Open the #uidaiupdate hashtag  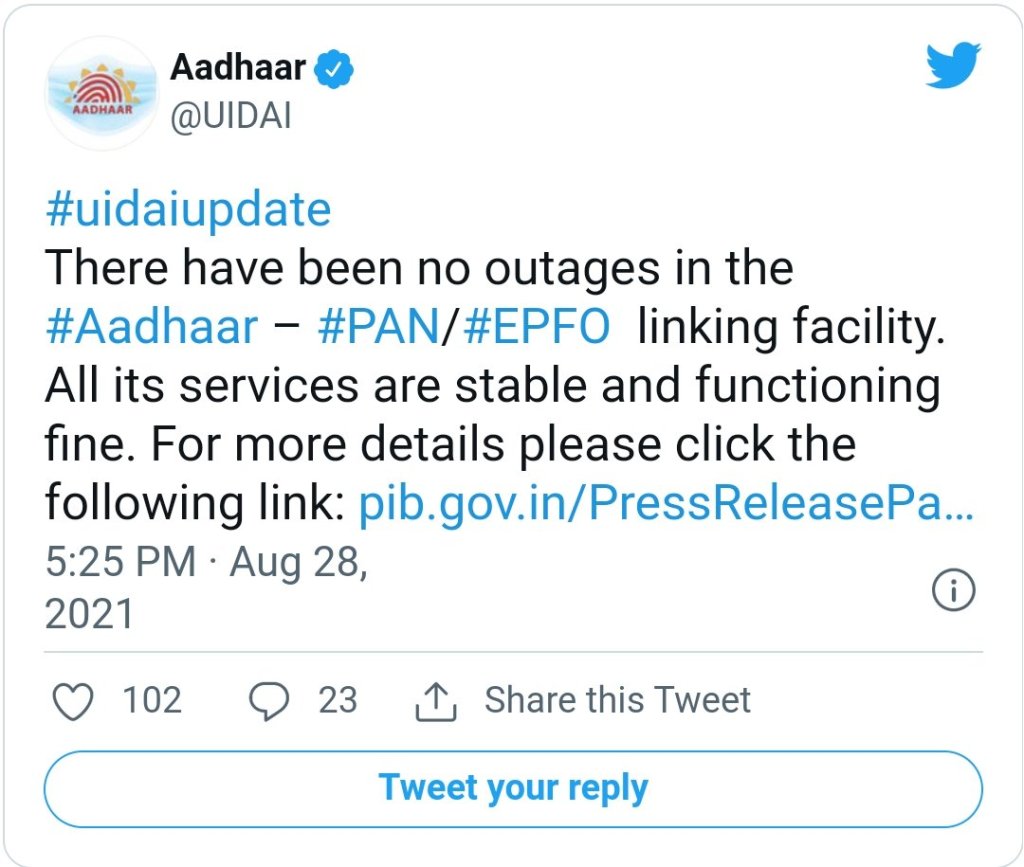(188, 210)
